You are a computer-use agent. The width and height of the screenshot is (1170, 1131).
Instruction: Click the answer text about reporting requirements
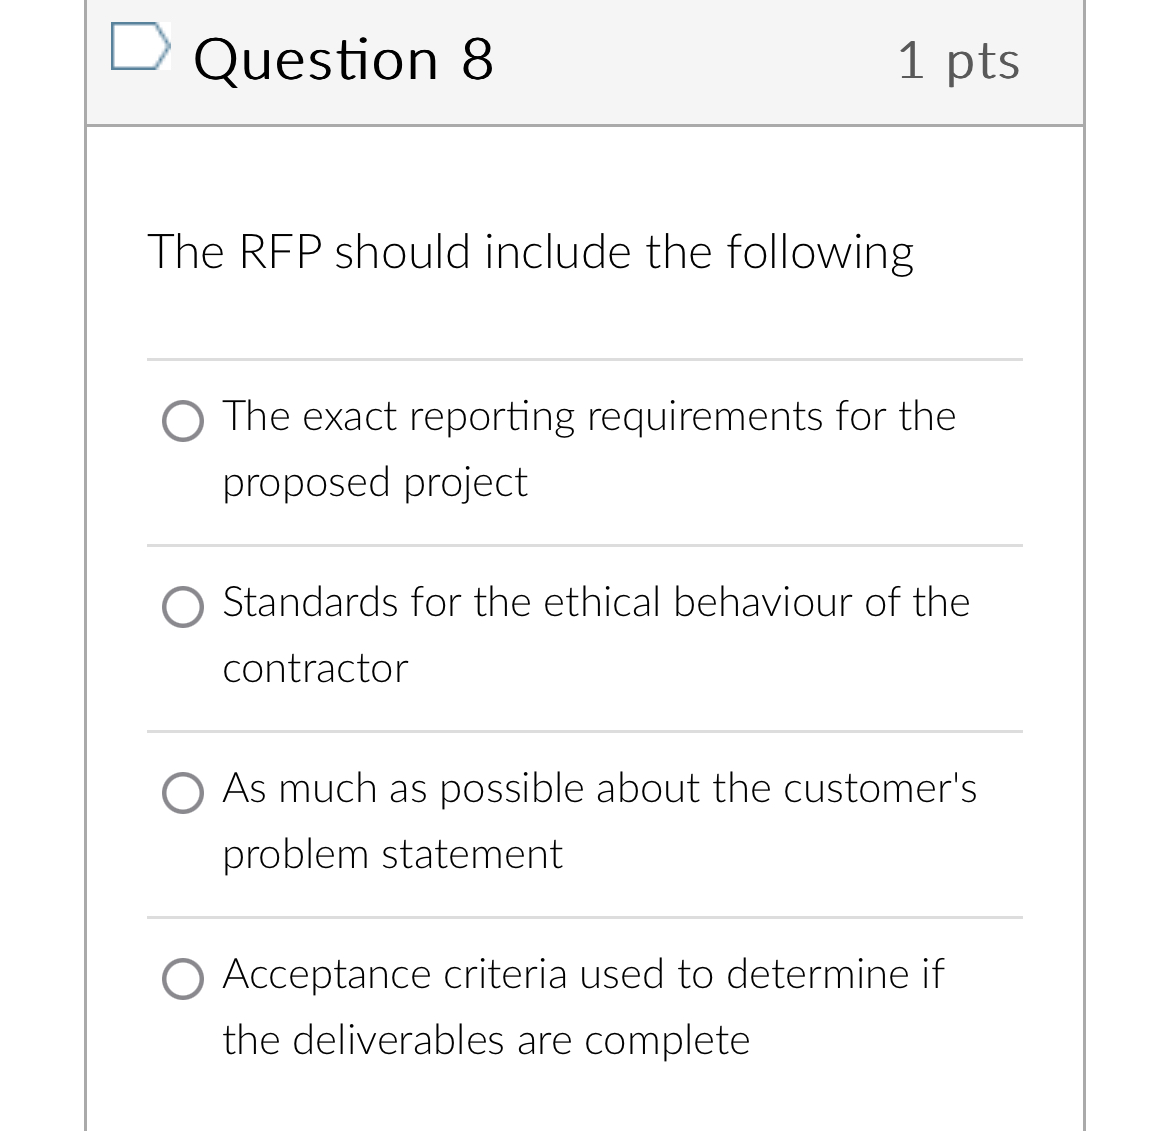[x=588, y=418]
